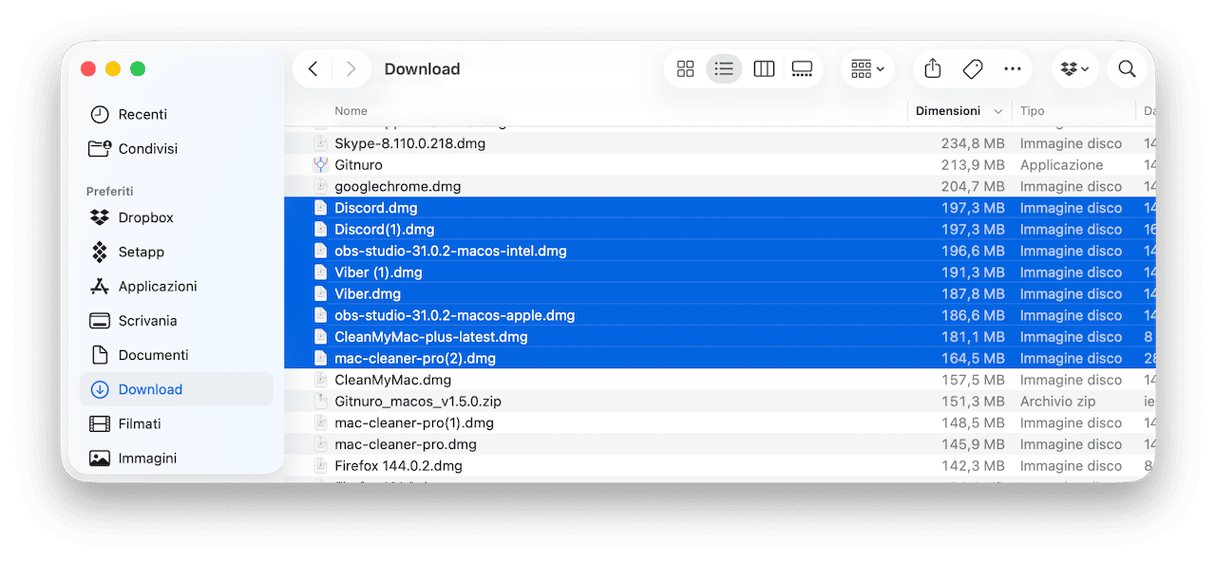Open Immagini in the sidebar
Viewport: 1216px width, 562px height.
(x=176, y=458)
